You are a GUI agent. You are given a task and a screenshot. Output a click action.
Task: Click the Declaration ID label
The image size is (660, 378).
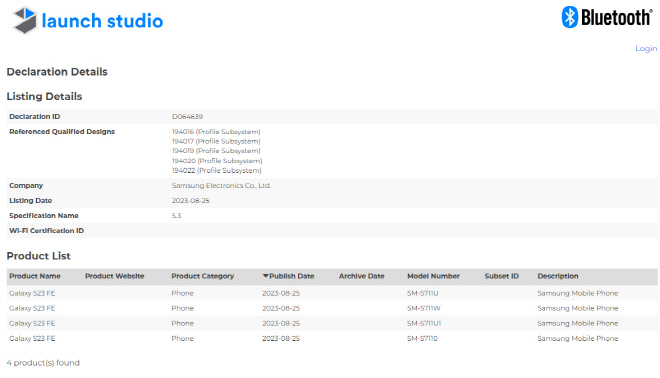click(x=35, y=117)
